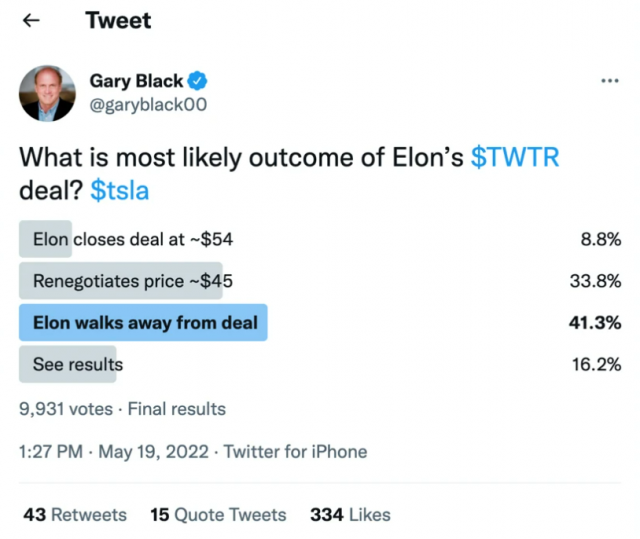Click the Gary Black display name
Image resolution: width=640 pixels, height=539 pixels.
coord(136,81)
